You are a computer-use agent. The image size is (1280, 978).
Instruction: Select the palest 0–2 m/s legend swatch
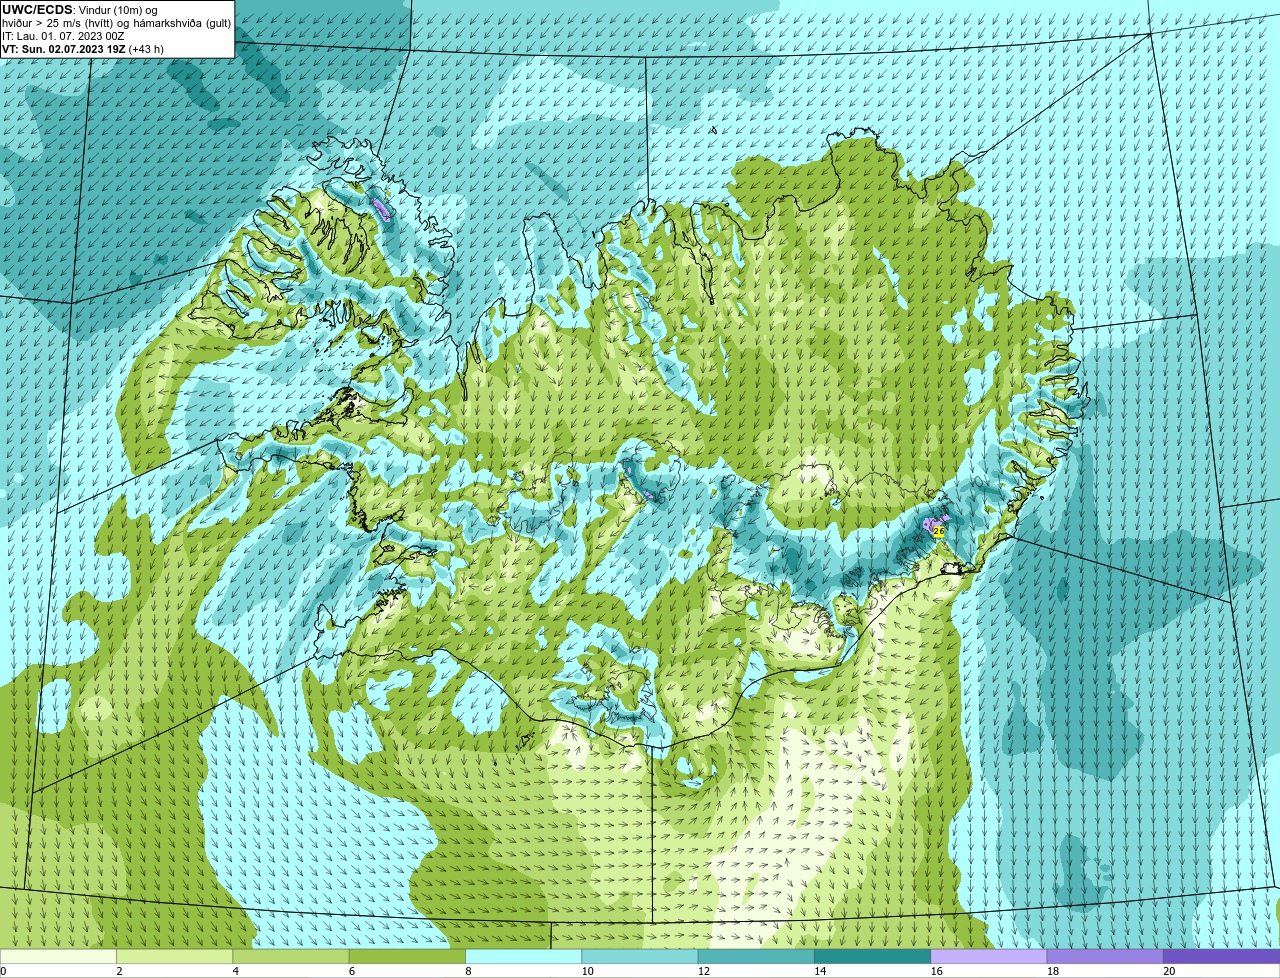[58, 956]
